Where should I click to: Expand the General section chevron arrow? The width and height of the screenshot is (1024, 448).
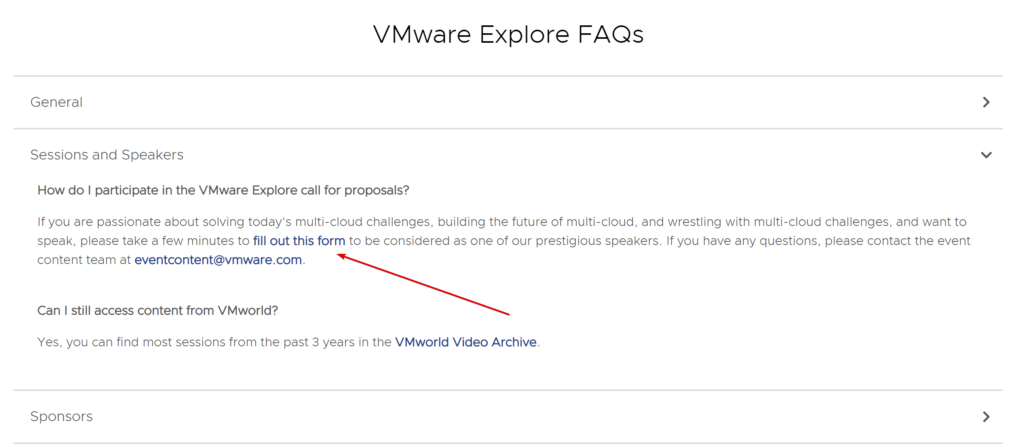[x=986, y=103]
